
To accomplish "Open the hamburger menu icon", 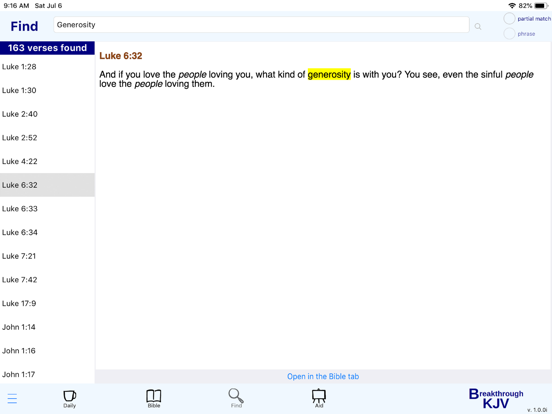I will 12,399.
